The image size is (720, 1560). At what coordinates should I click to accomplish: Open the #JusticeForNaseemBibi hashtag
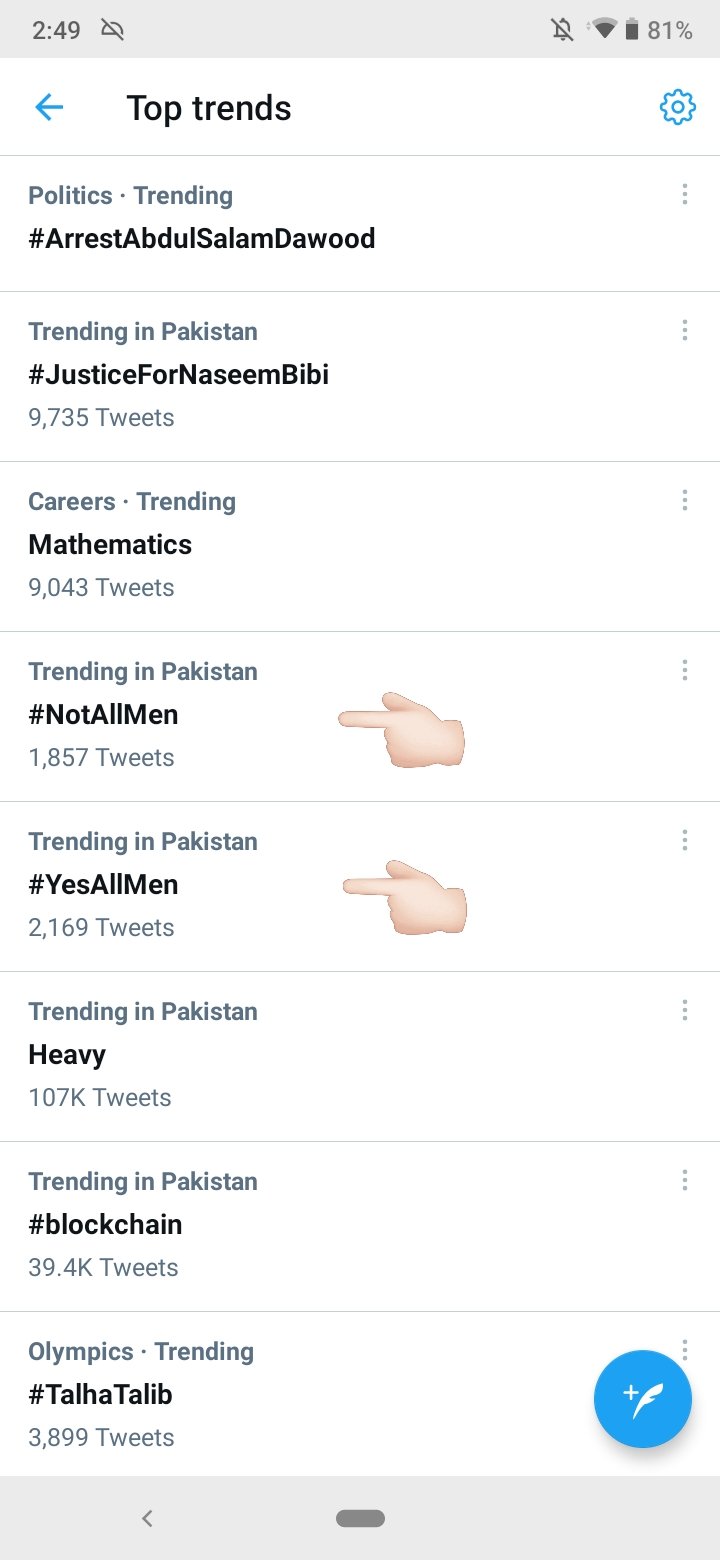360,377
